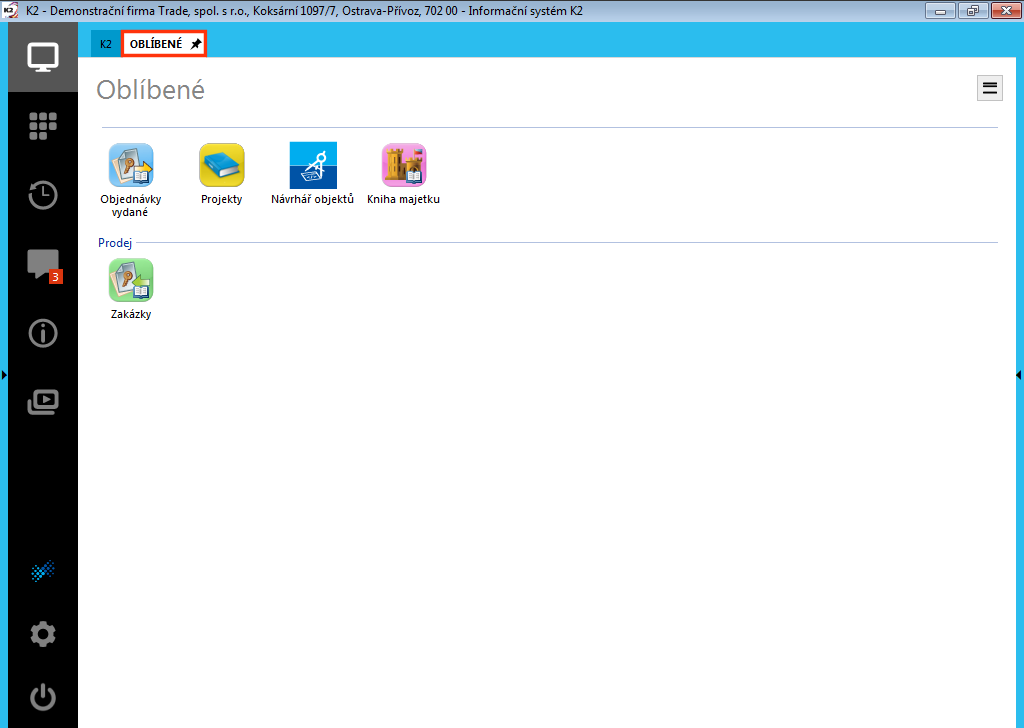Minimize the K2 window
The width and height of the screenshot is (1024, 728).
coord(940,10)
